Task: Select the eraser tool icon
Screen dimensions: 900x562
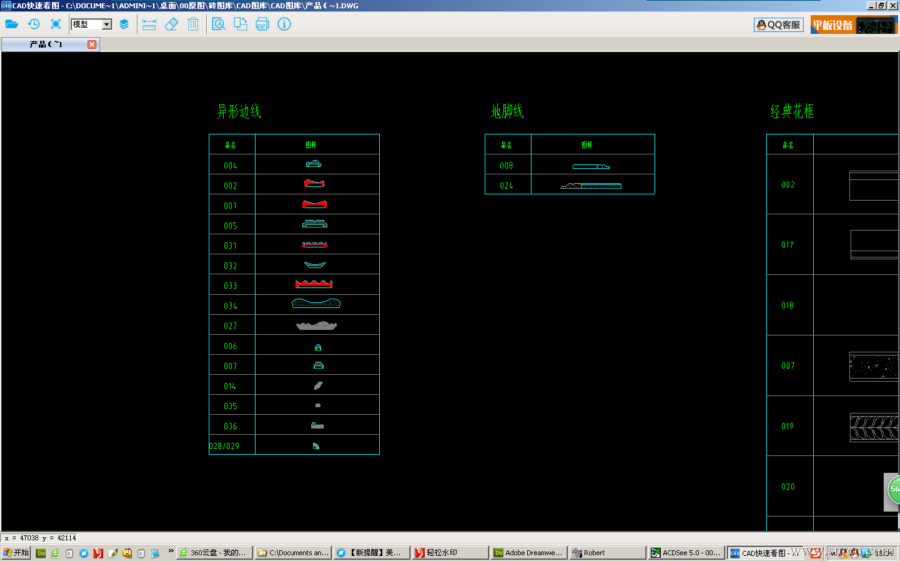Action: 171,24
